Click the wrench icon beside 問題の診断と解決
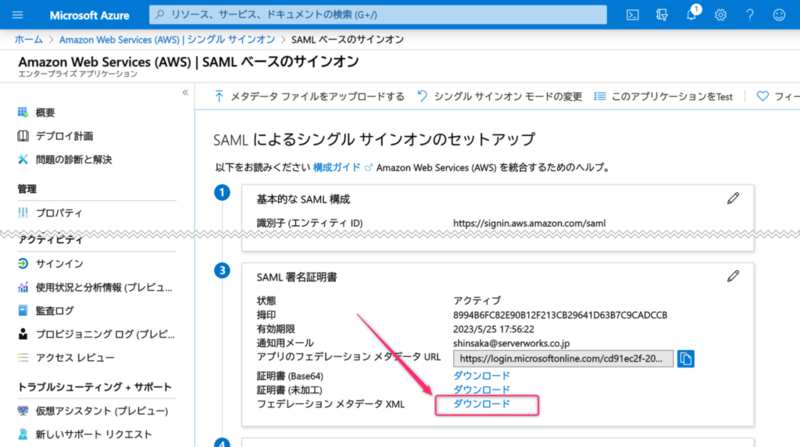The width and height of the screenshot is (800, 447). tap(23, 159)
